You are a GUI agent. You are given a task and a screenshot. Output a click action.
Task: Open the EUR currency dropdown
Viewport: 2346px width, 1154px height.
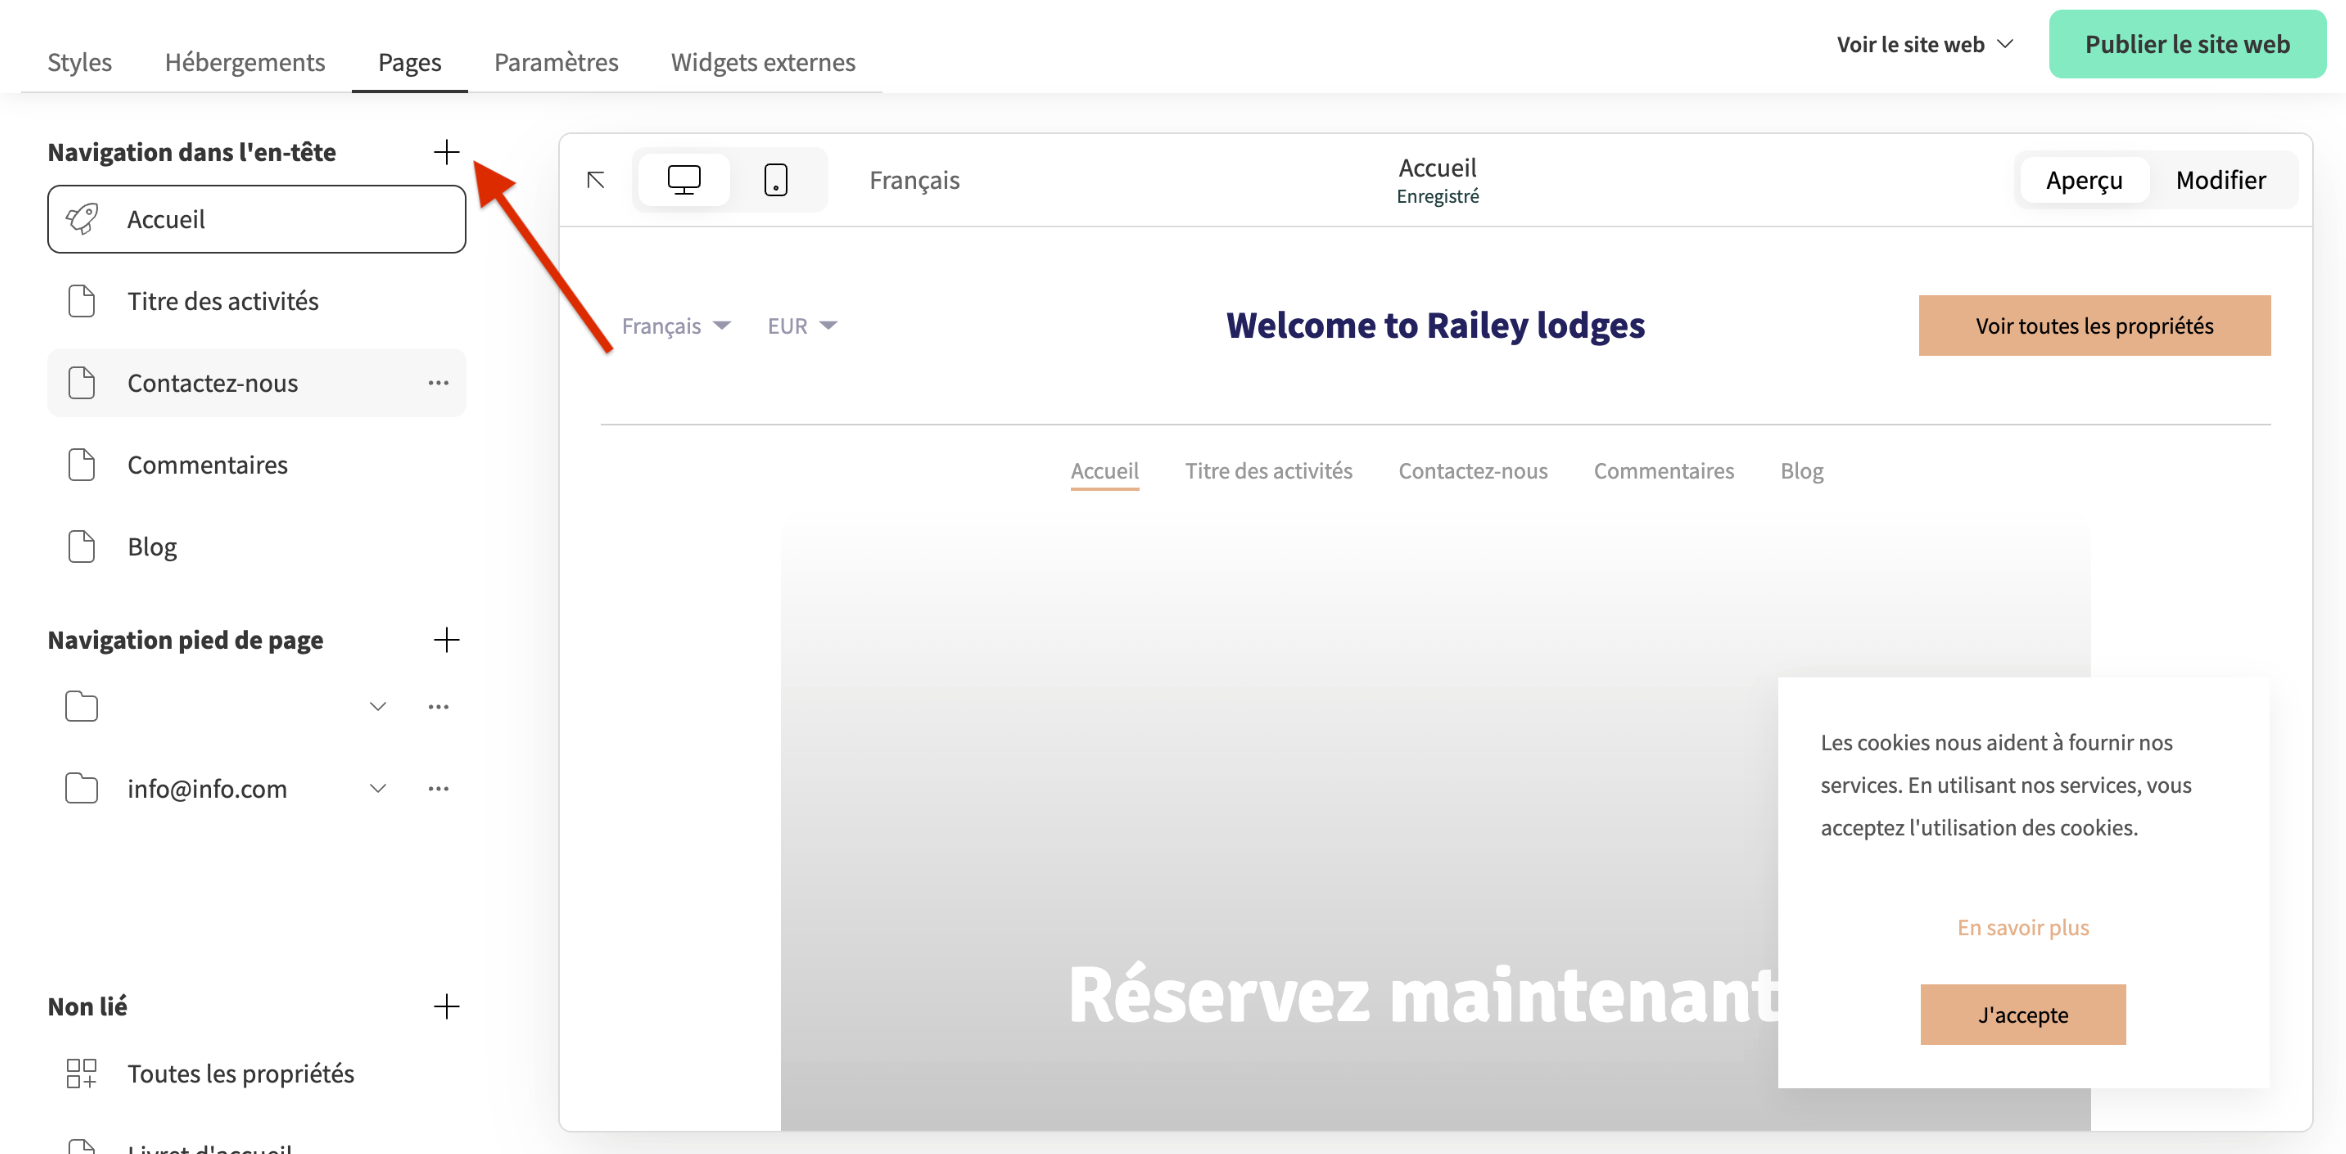(800, 325)
